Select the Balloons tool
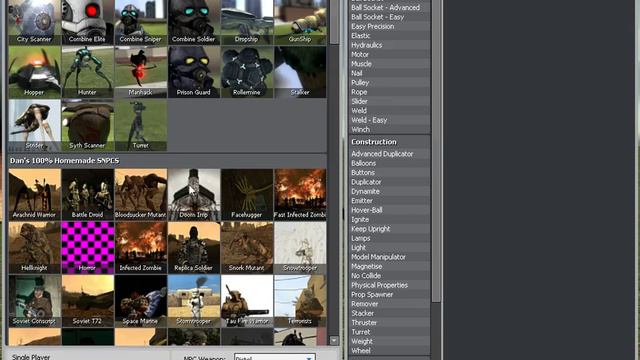 click(x=390, y=163)
